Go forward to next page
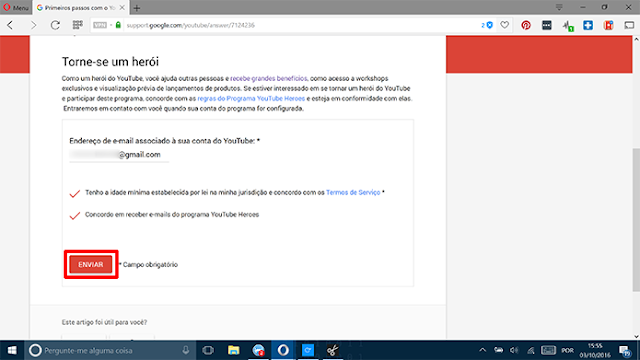Image resolution: width=640 pixels, height=360 pixels. [x=33, y=25]
